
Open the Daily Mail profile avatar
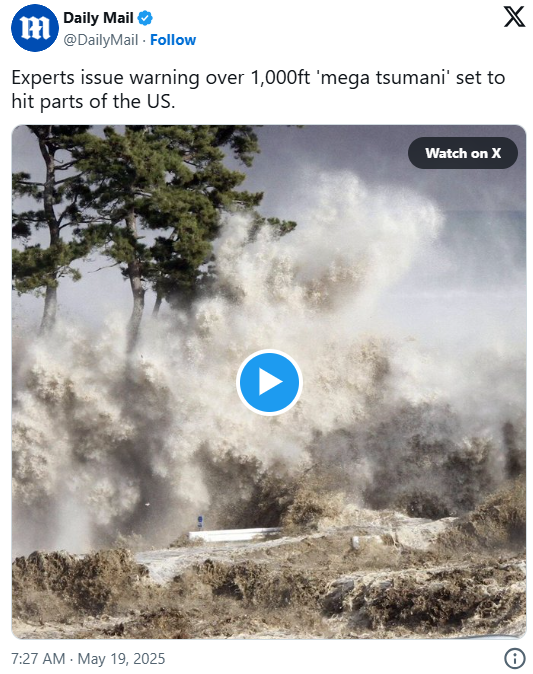(x=34, y=28)
